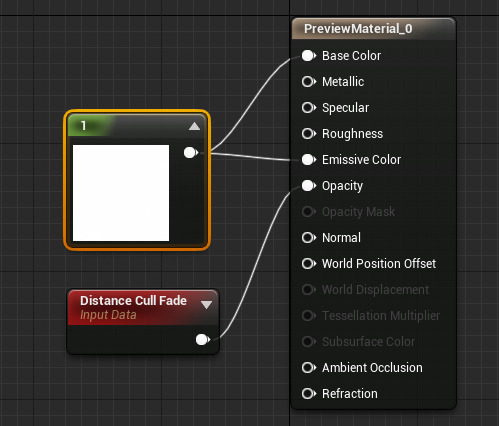This screenshot has width=499, height=426.
Task: Click the Normal input pin
Action: pyautogui.click(x=309, y=238)
